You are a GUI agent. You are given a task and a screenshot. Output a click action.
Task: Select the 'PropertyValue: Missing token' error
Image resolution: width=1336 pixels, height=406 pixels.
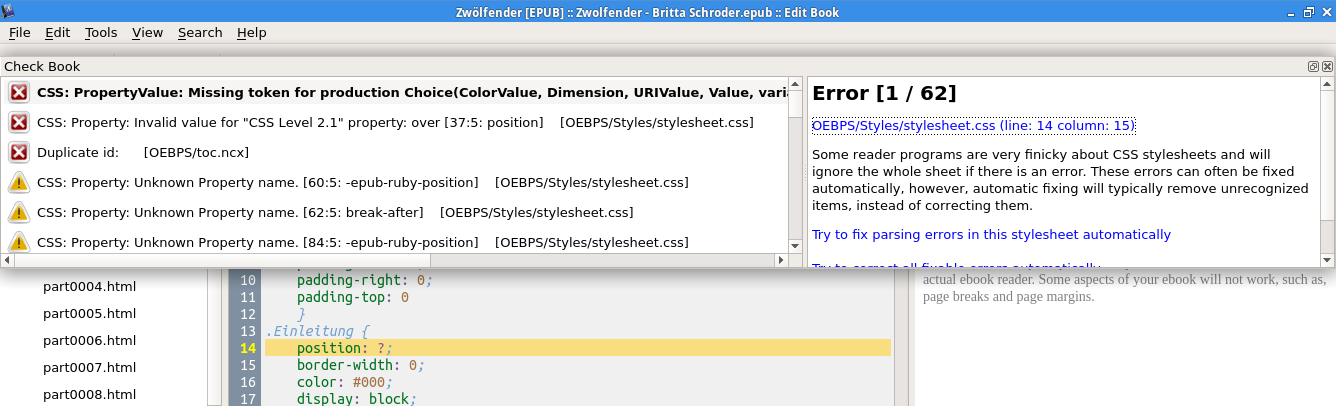pyautogui.click(x=394, y=92)
